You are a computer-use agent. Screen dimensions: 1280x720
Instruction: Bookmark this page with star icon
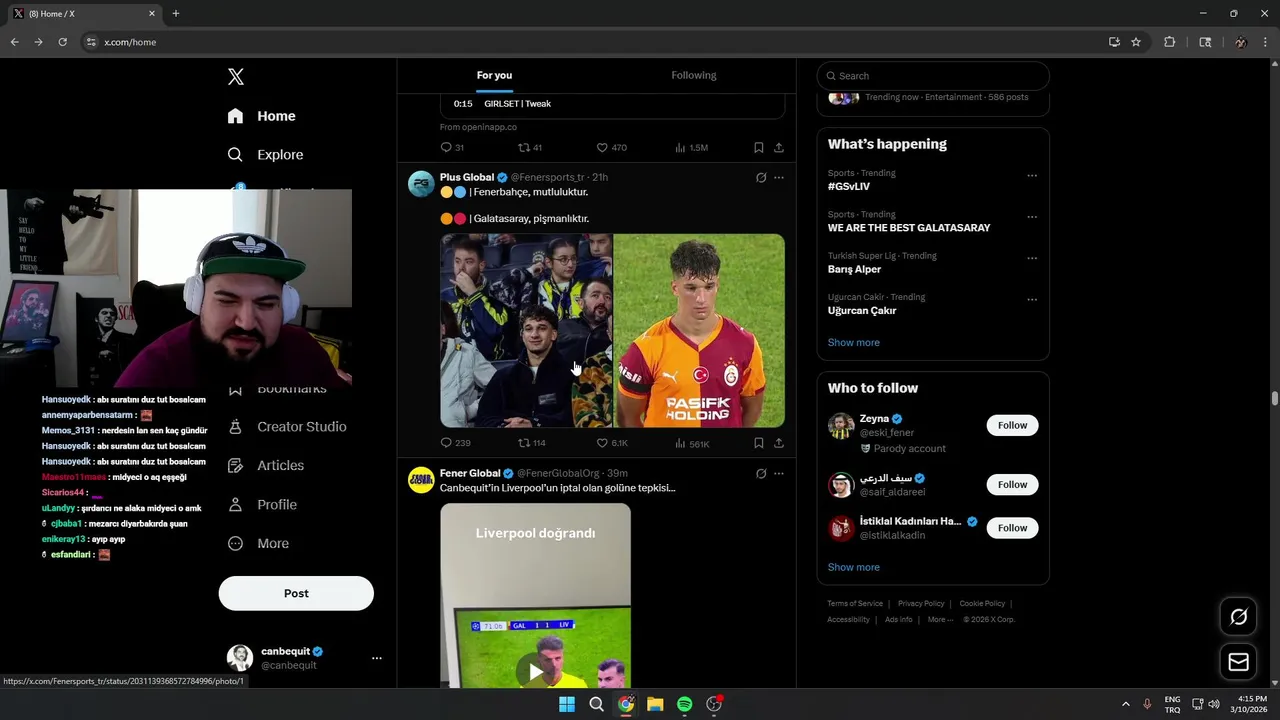point(1136,42)
